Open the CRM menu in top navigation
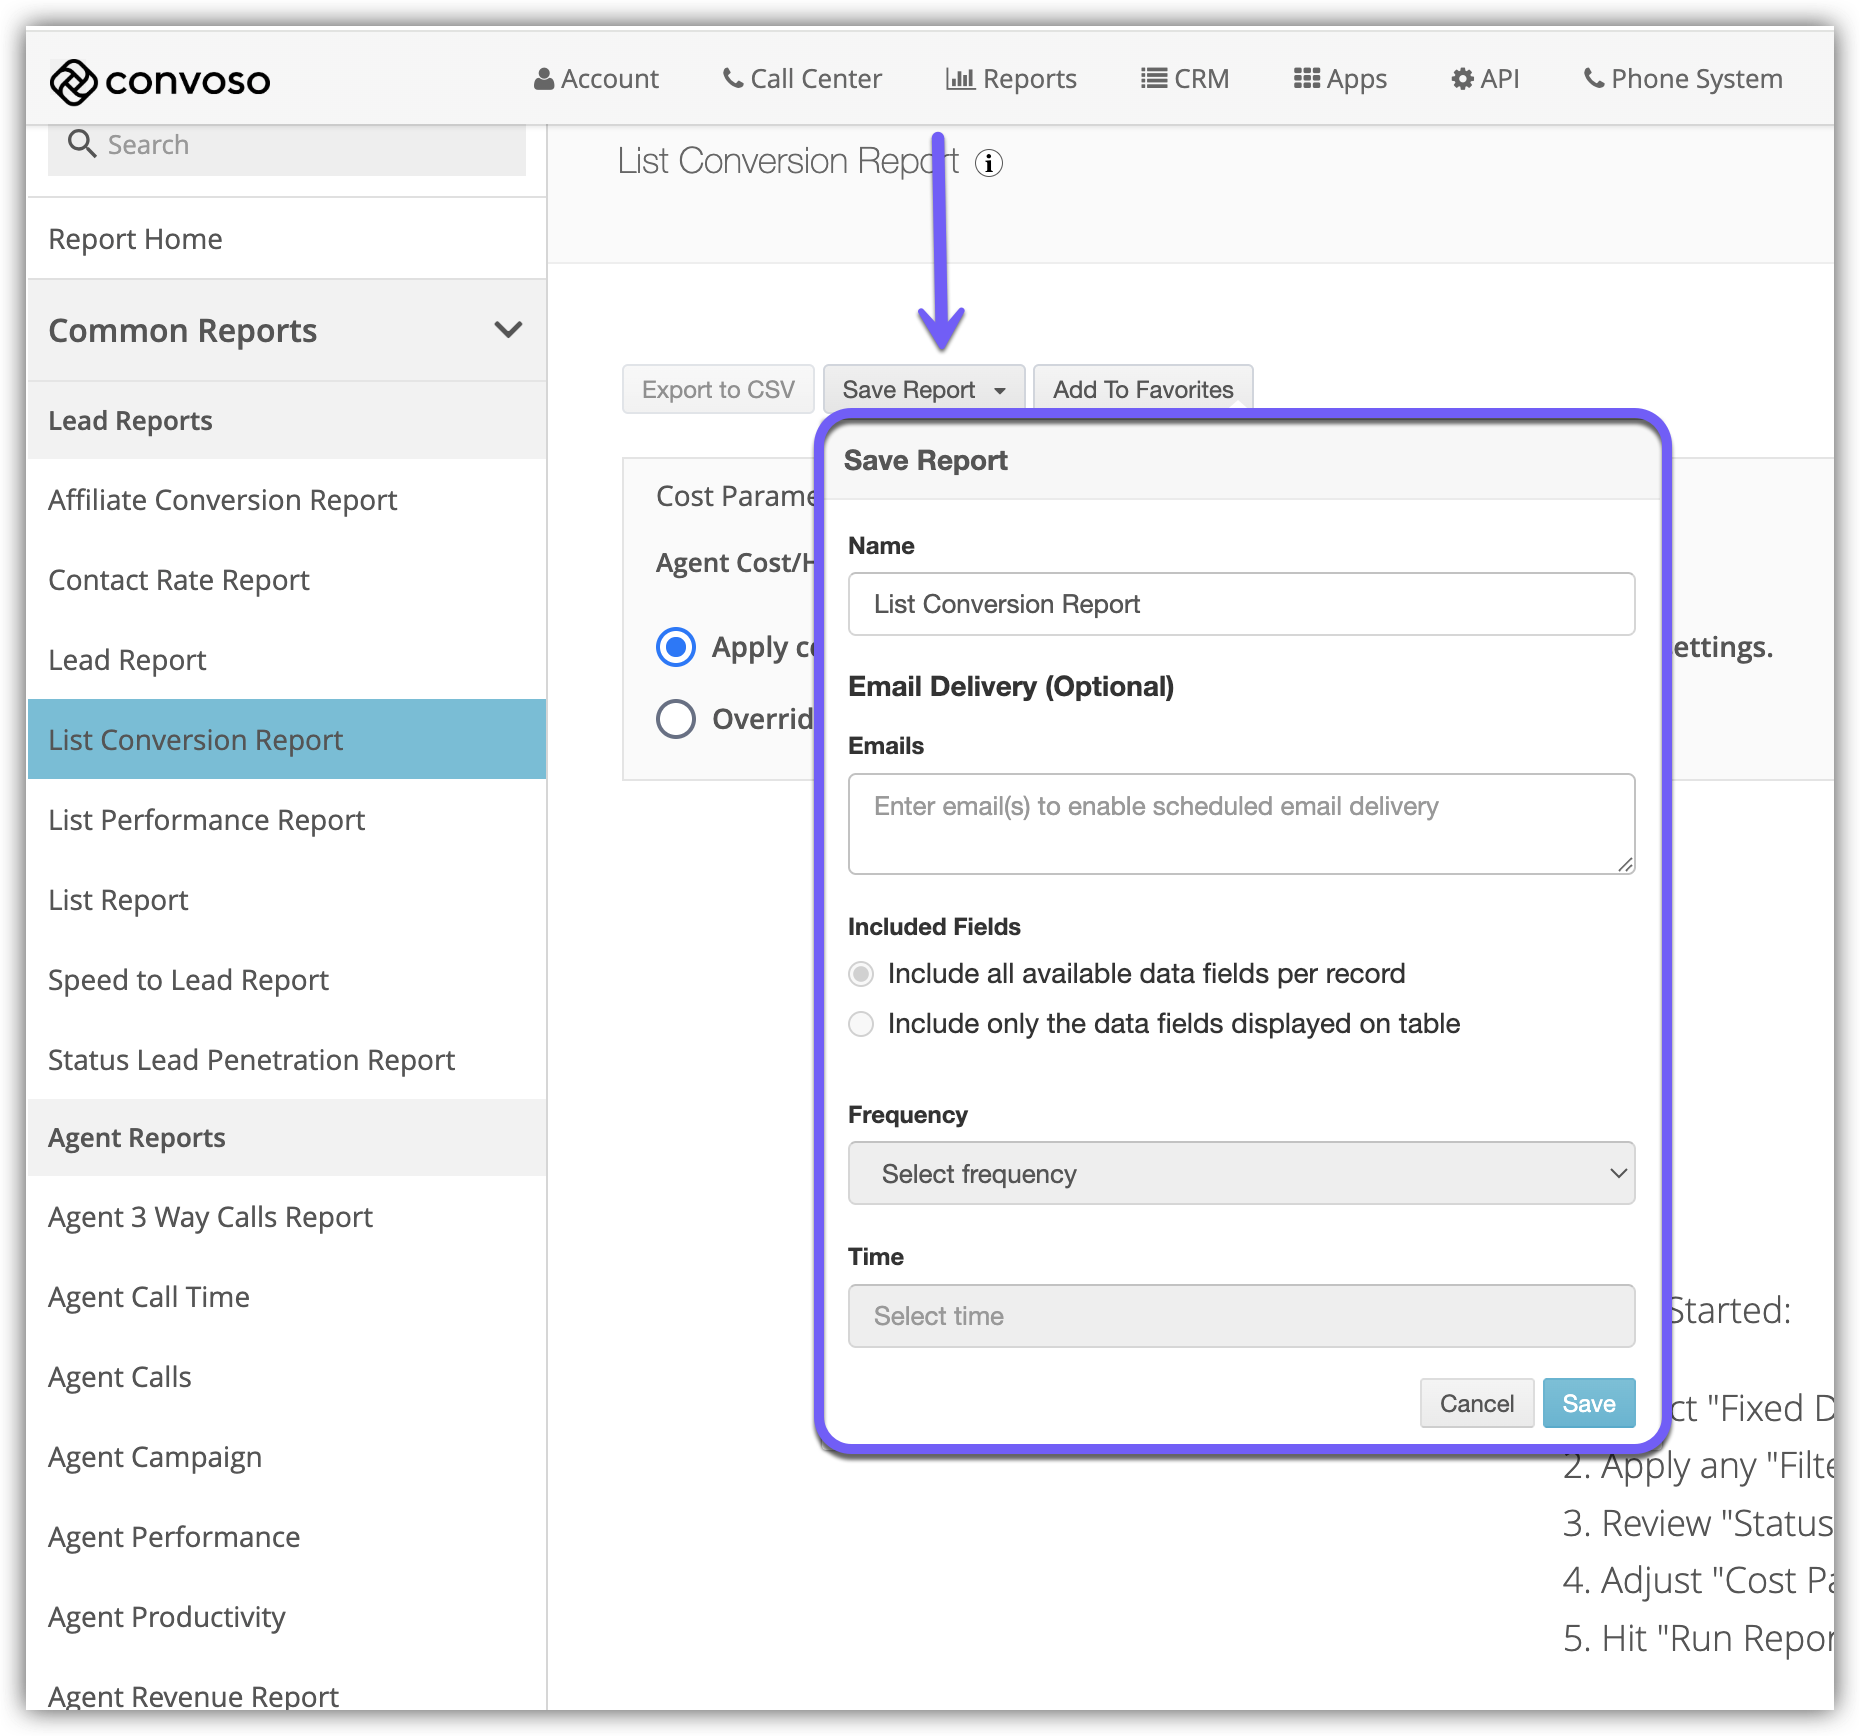The height and width of the screenshot is (1736, 1860). tap(1185, 79)
